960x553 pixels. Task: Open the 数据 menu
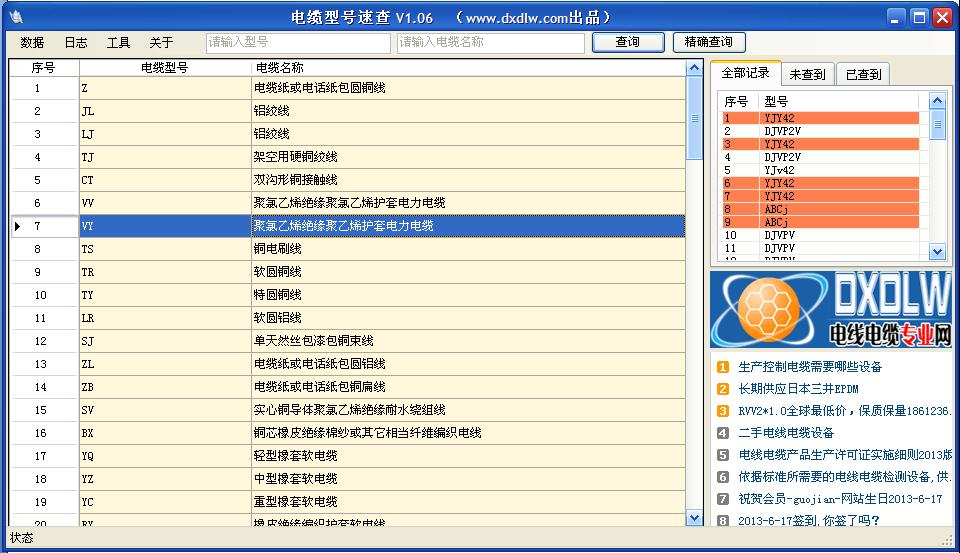32,43
